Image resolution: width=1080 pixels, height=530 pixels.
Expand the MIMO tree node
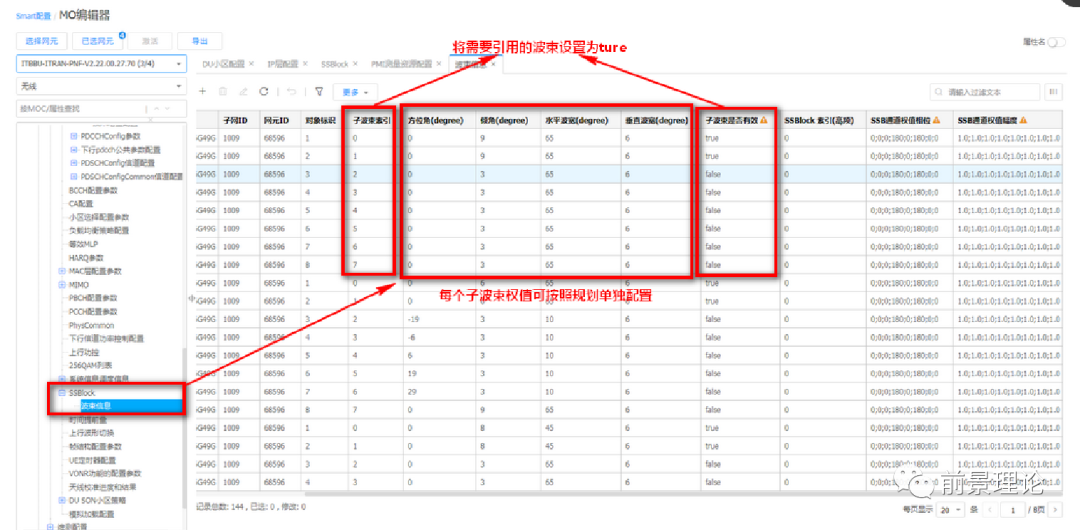coord(62,285)
